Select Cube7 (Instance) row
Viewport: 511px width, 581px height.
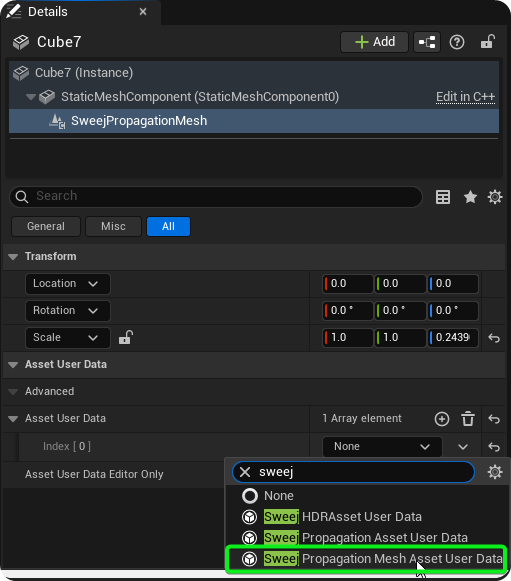[x=254, y=73]
